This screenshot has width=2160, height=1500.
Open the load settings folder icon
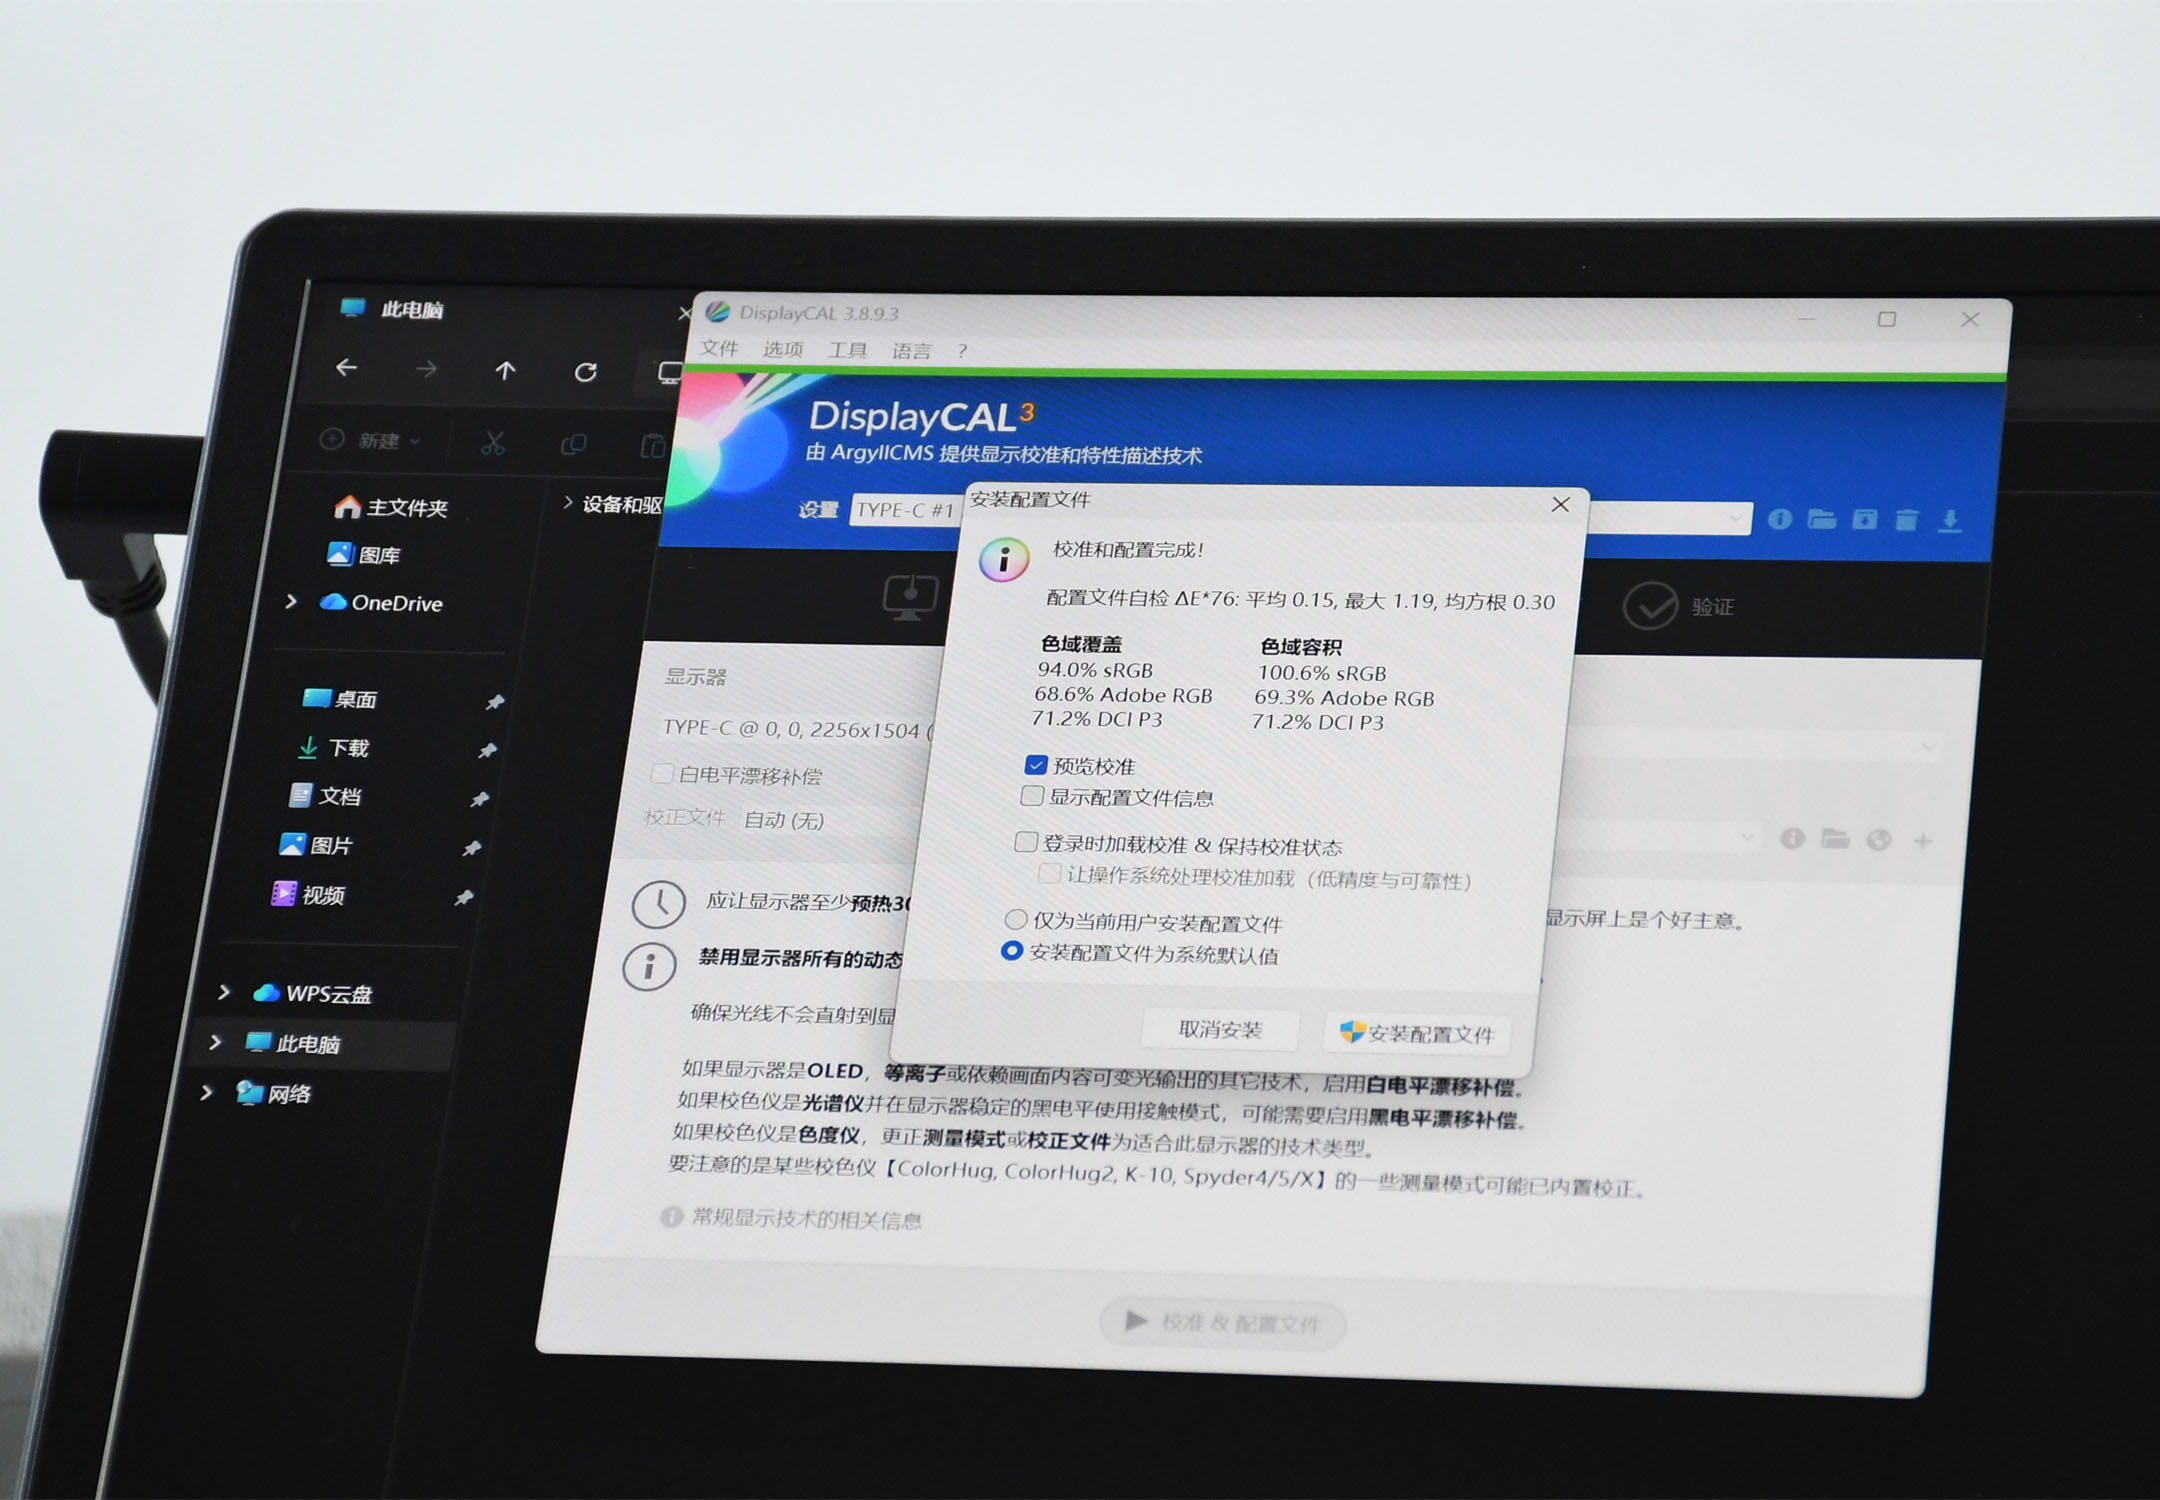click(1822, 519)
